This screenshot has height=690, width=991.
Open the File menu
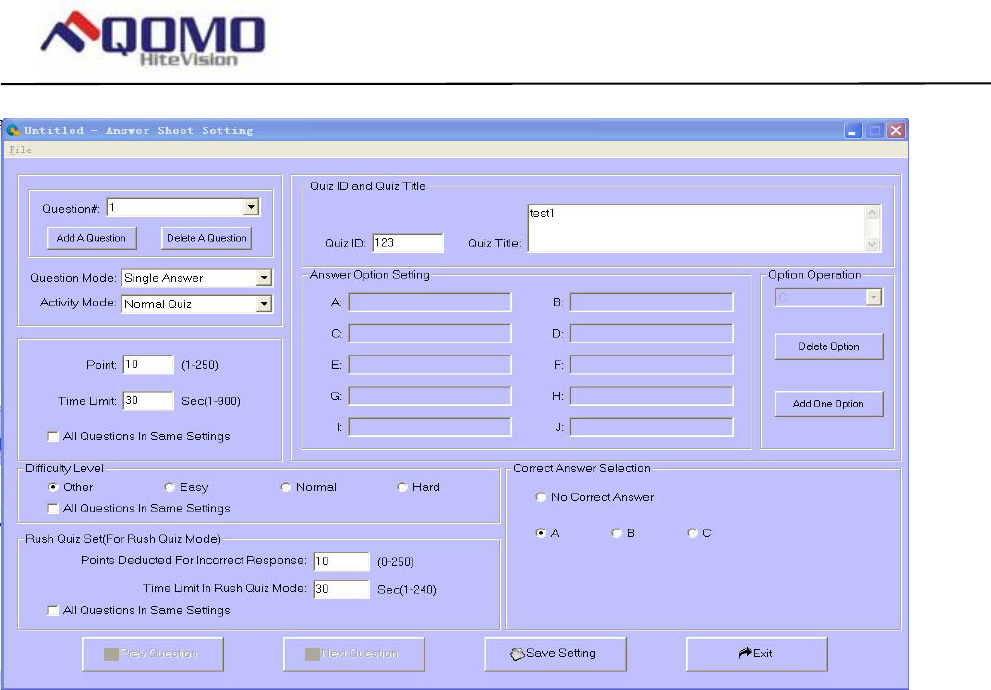(20, 150)
